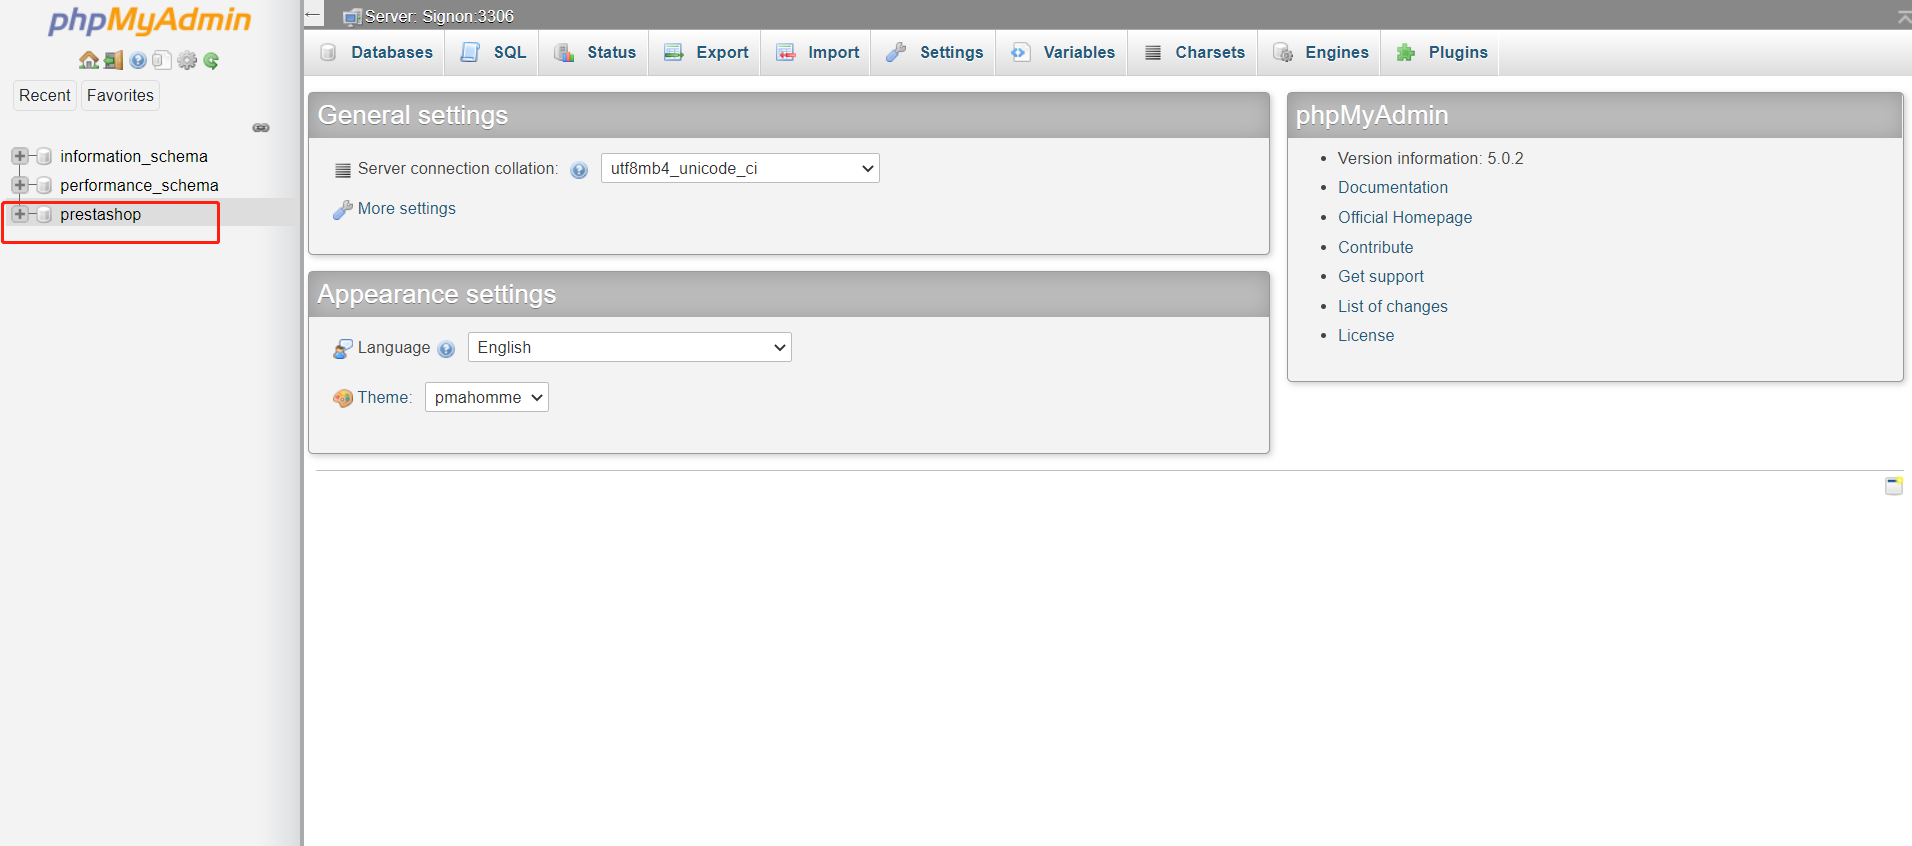Click the performance_schema database cylinder icon

[44, 185]
